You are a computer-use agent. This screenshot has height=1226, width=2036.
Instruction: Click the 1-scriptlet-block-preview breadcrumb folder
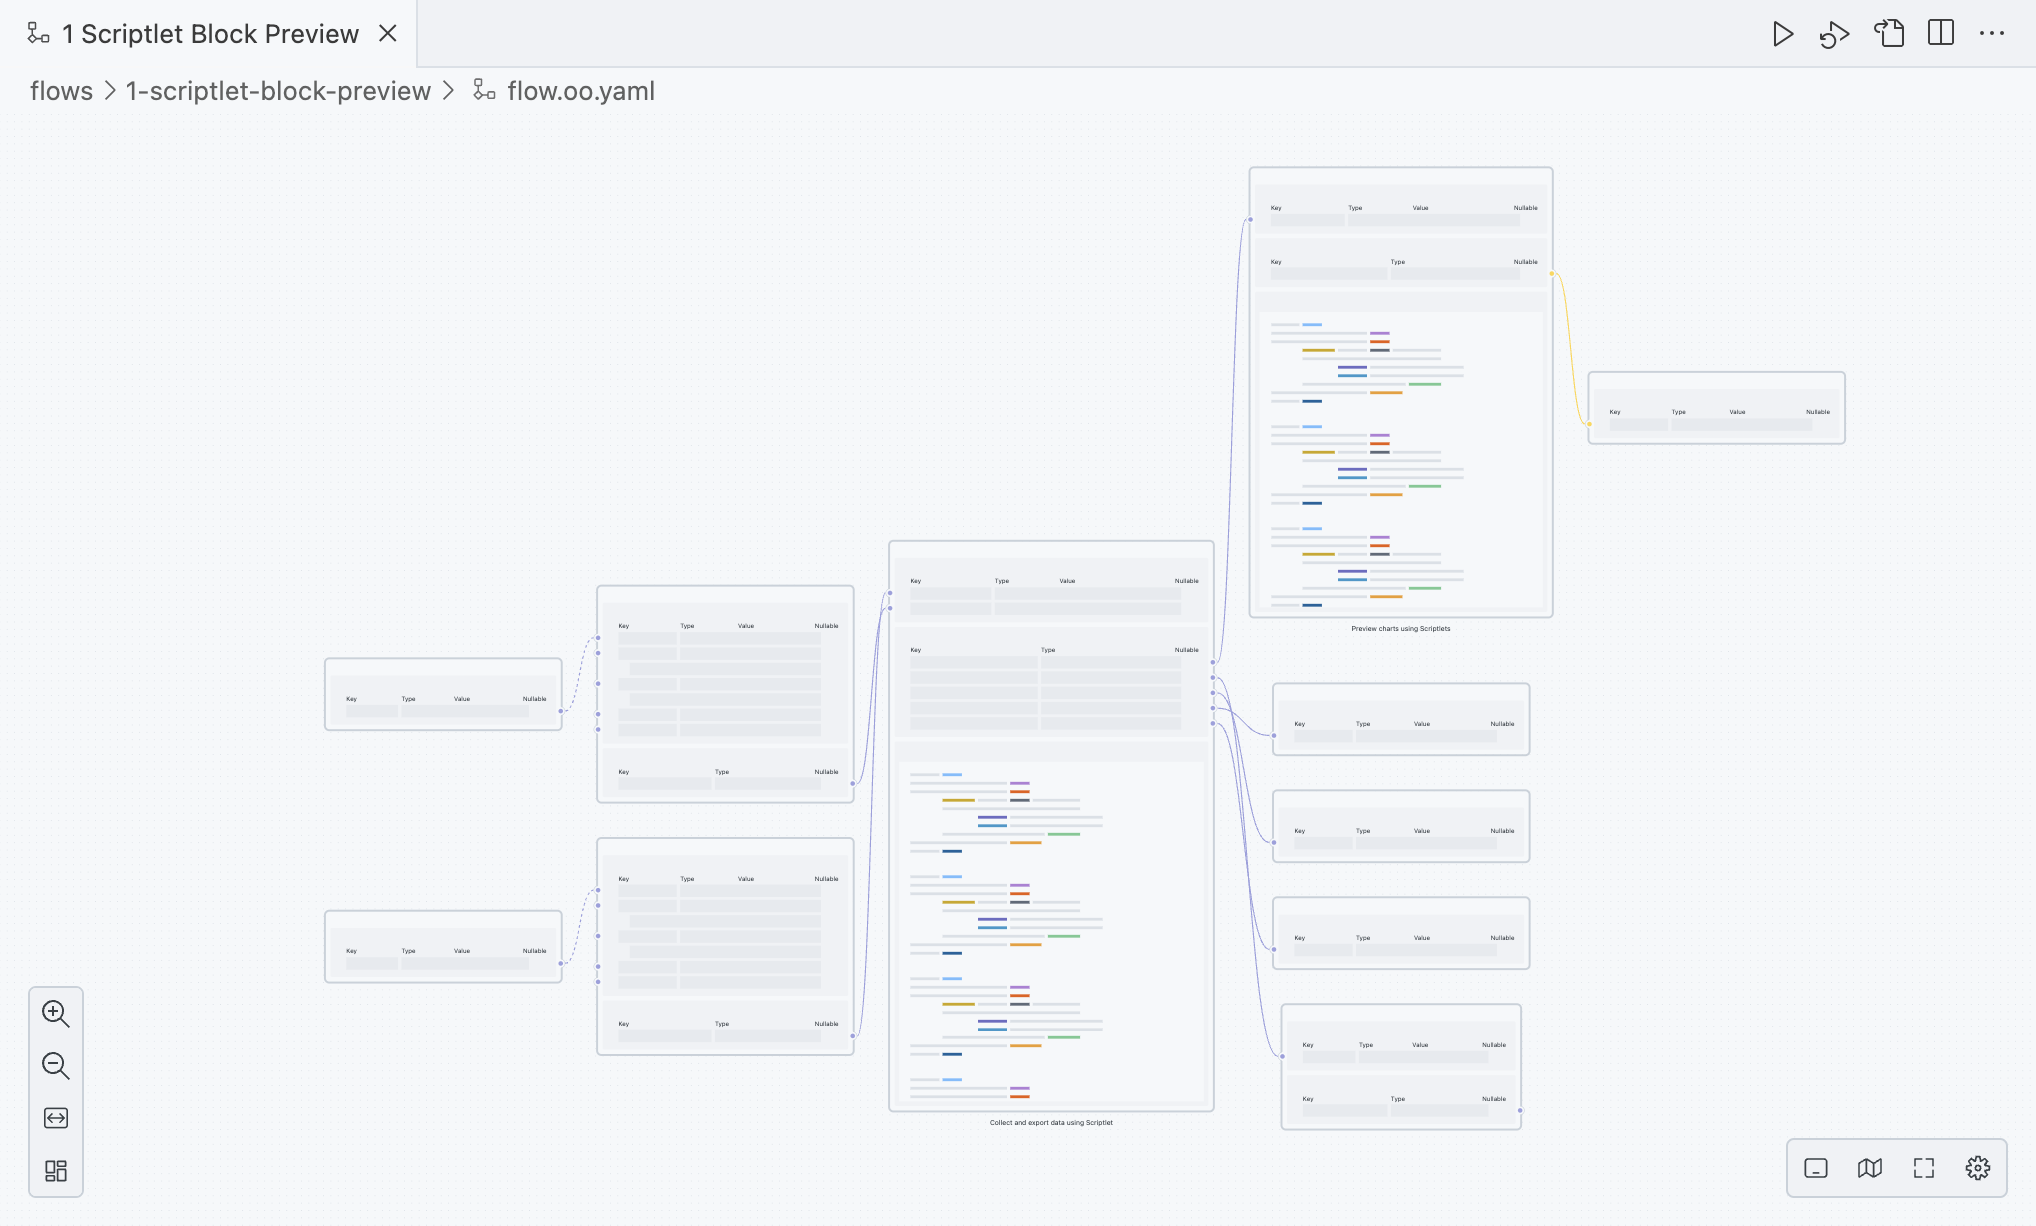click(x=278, y=91)
